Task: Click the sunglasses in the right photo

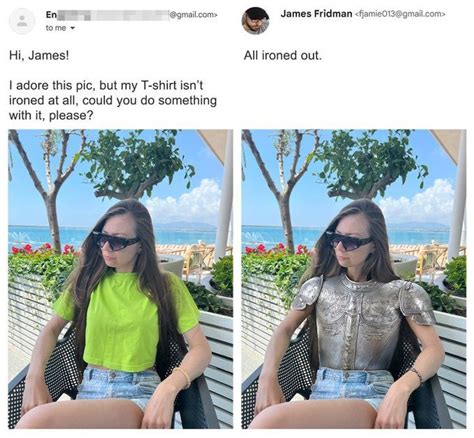Action: pos(350,241)
